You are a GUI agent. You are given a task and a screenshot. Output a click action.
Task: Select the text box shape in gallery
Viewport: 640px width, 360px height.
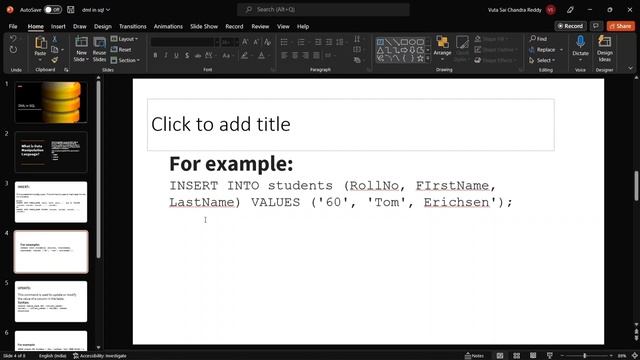click(x=380, y=42)
